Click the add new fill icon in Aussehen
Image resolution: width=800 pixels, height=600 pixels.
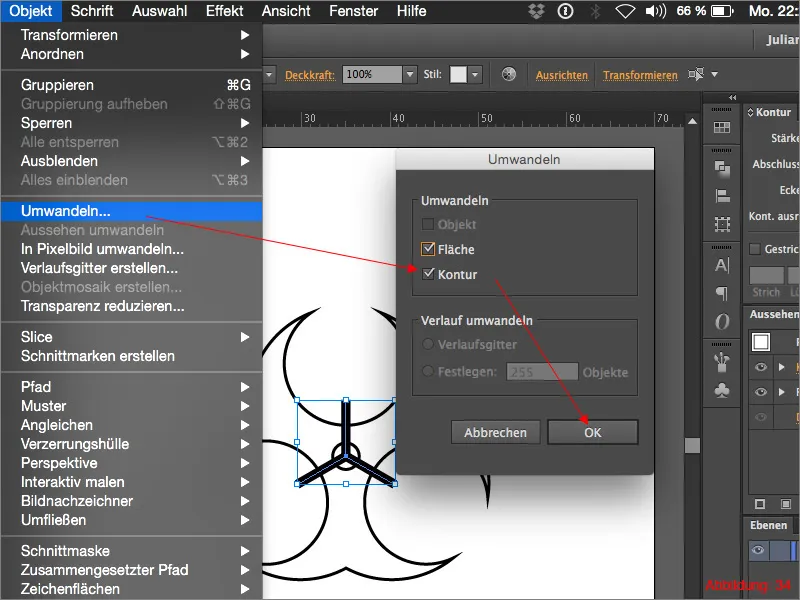(786, 504)
